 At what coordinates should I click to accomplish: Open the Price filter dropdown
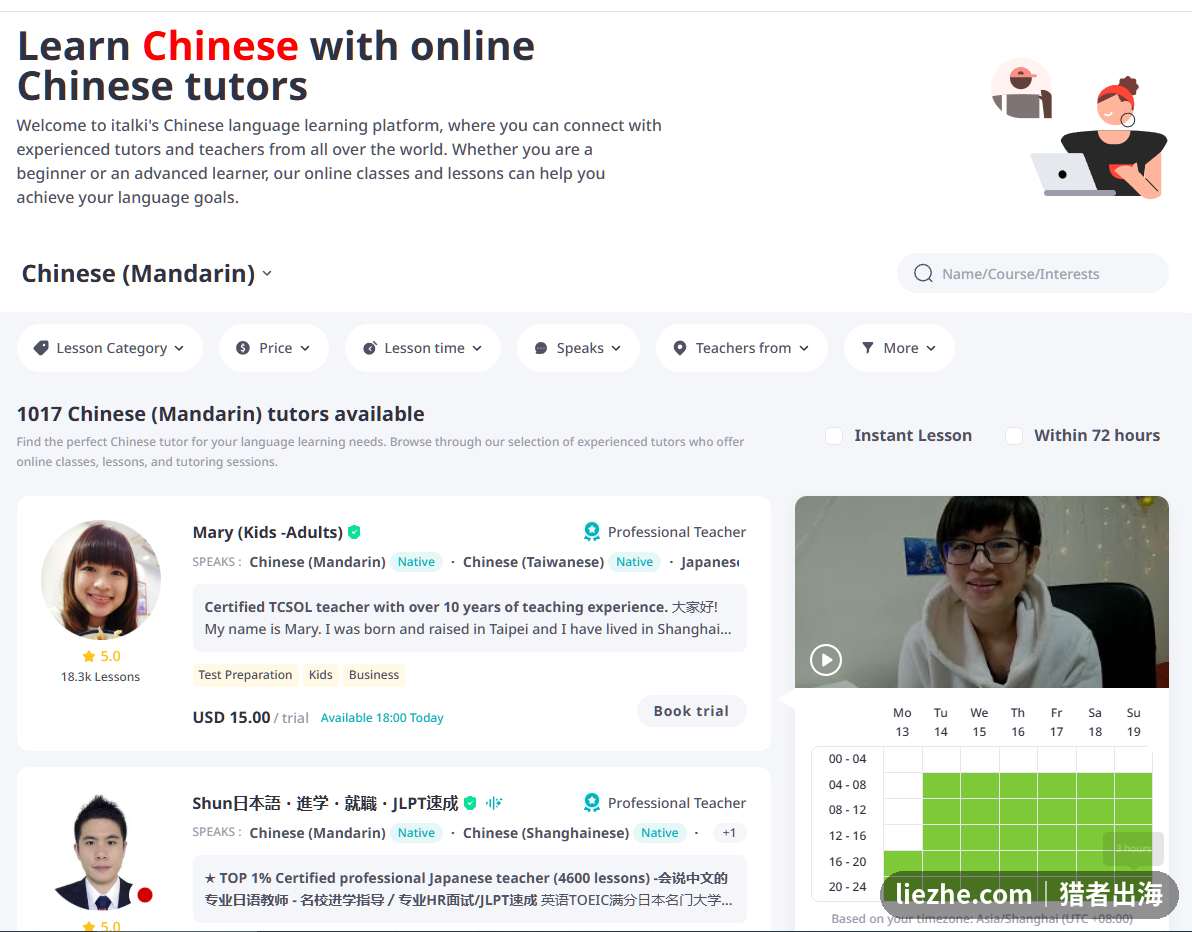(x=274, y=348)
